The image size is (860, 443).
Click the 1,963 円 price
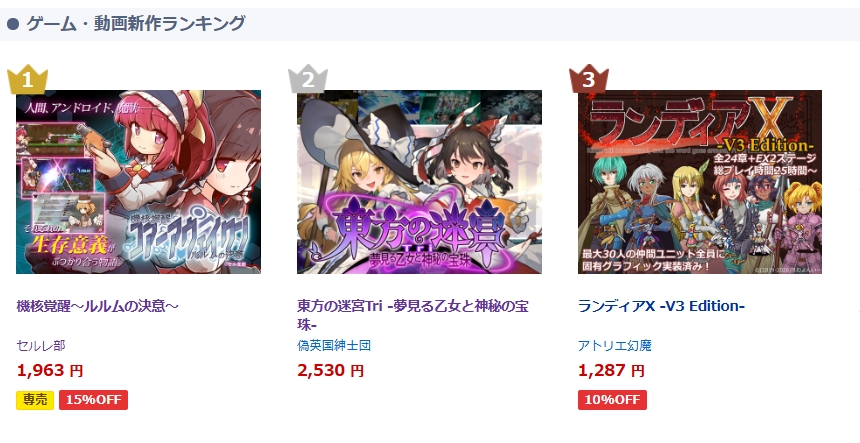[x=50, y=371]
